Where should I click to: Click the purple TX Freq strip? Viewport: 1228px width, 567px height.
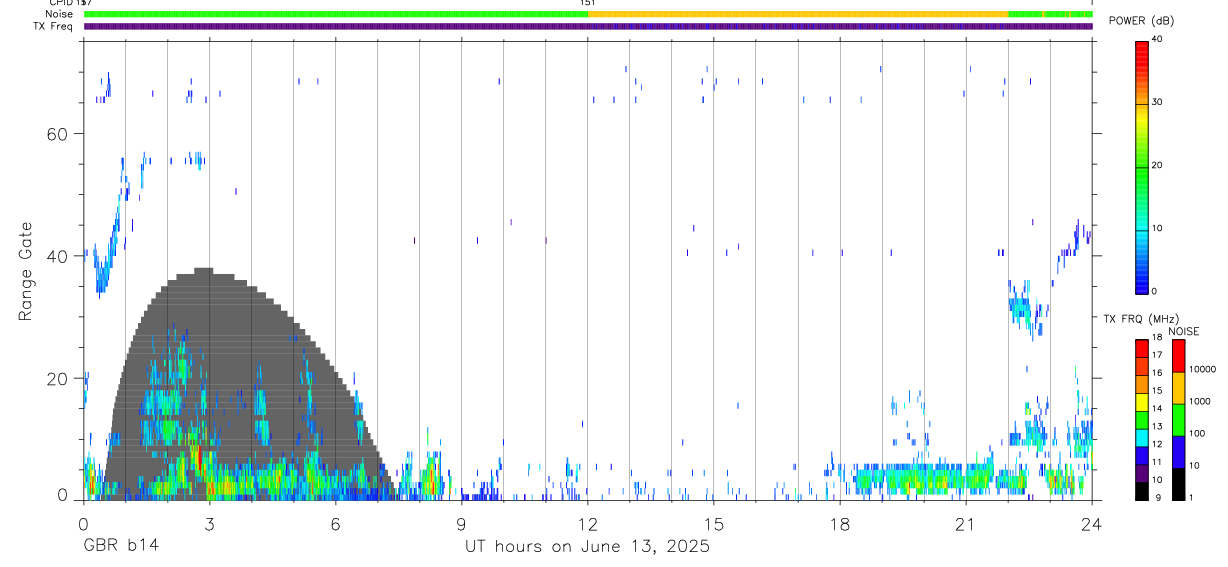coord(588,26)
